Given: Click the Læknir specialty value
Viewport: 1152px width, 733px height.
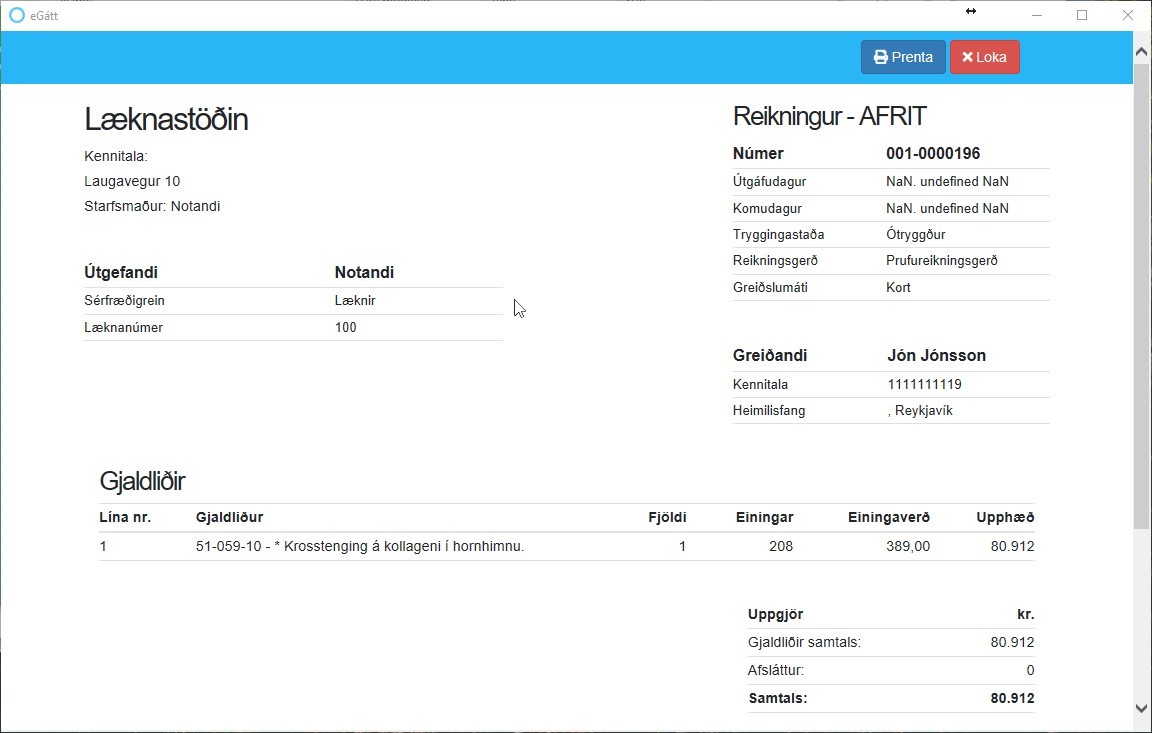Looking at the screenshot, I should click(x=355, y=300).
